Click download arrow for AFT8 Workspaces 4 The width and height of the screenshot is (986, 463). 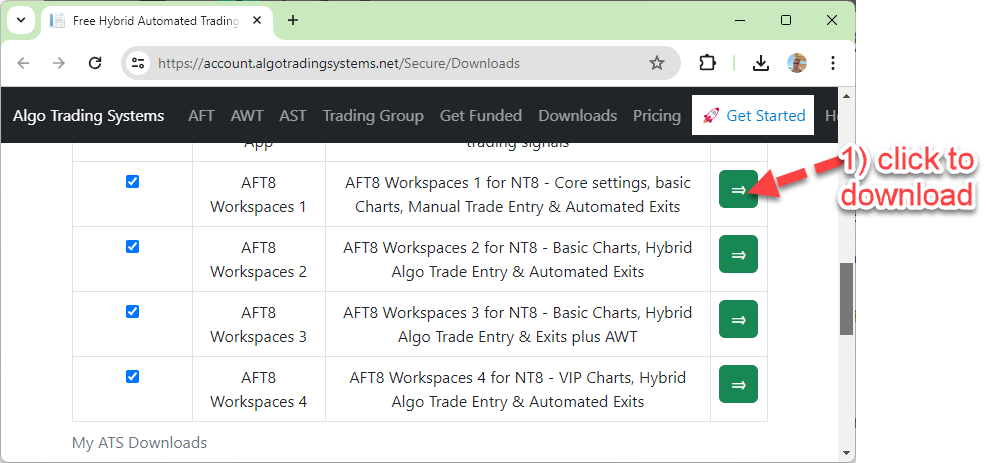coord(738,384)
